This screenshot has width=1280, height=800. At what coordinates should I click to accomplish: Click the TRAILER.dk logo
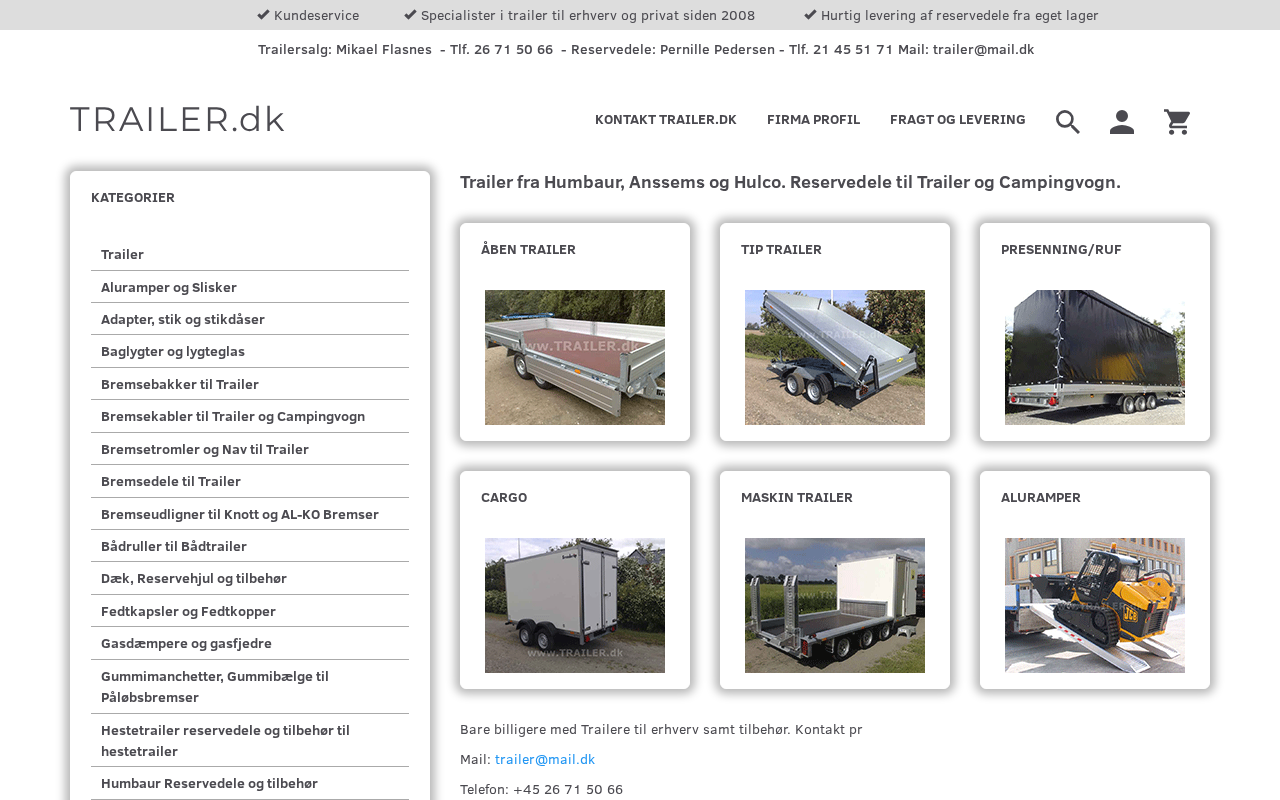[x=177, y=119]
